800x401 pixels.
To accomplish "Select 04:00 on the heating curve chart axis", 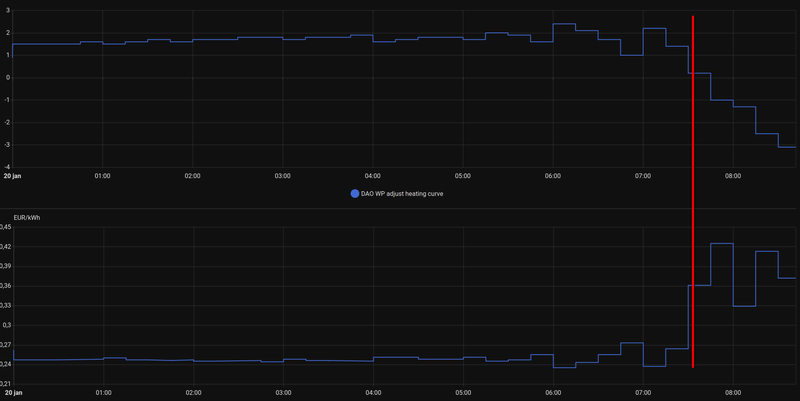I will (372, 176).
